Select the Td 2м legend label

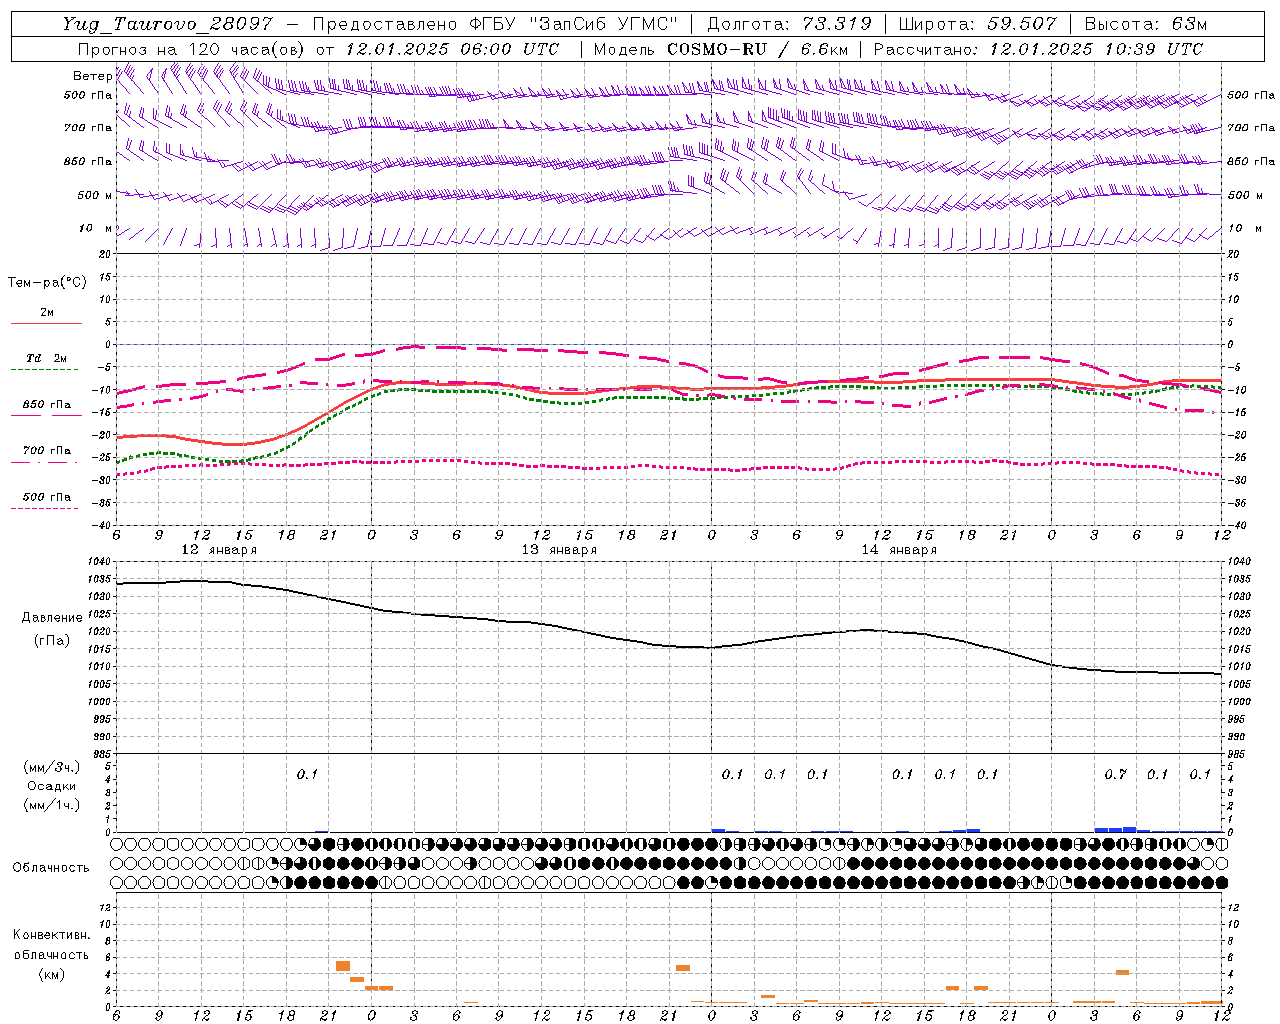pos(46,358)
